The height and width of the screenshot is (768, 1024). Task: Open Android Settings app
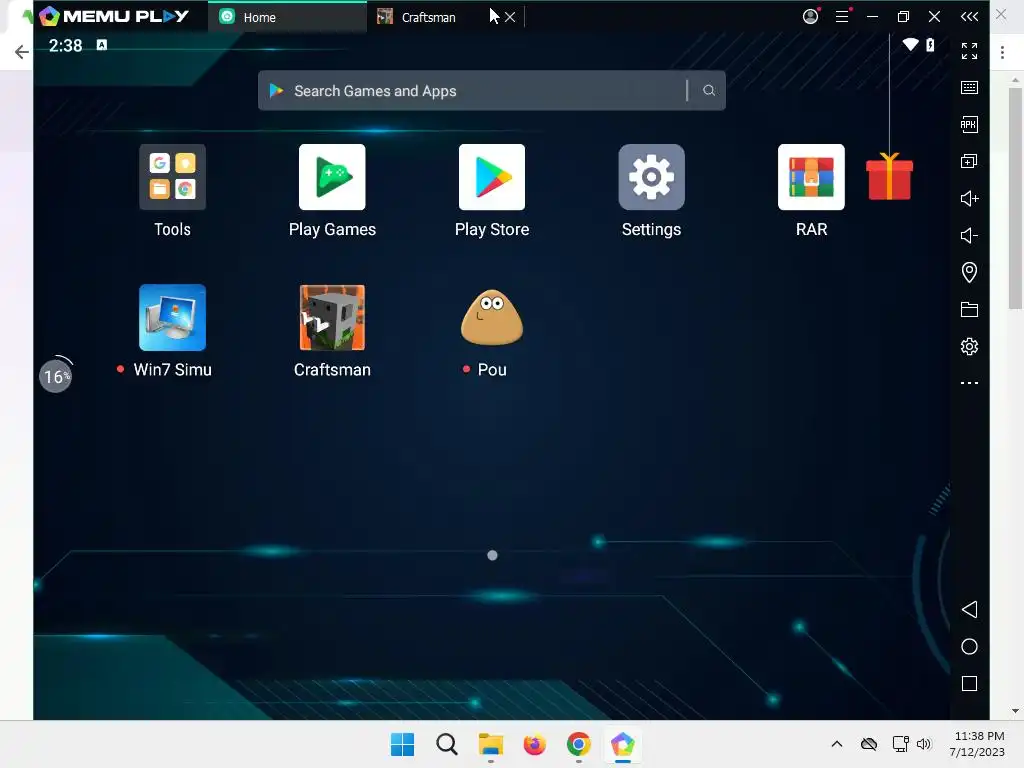(651, 177)
